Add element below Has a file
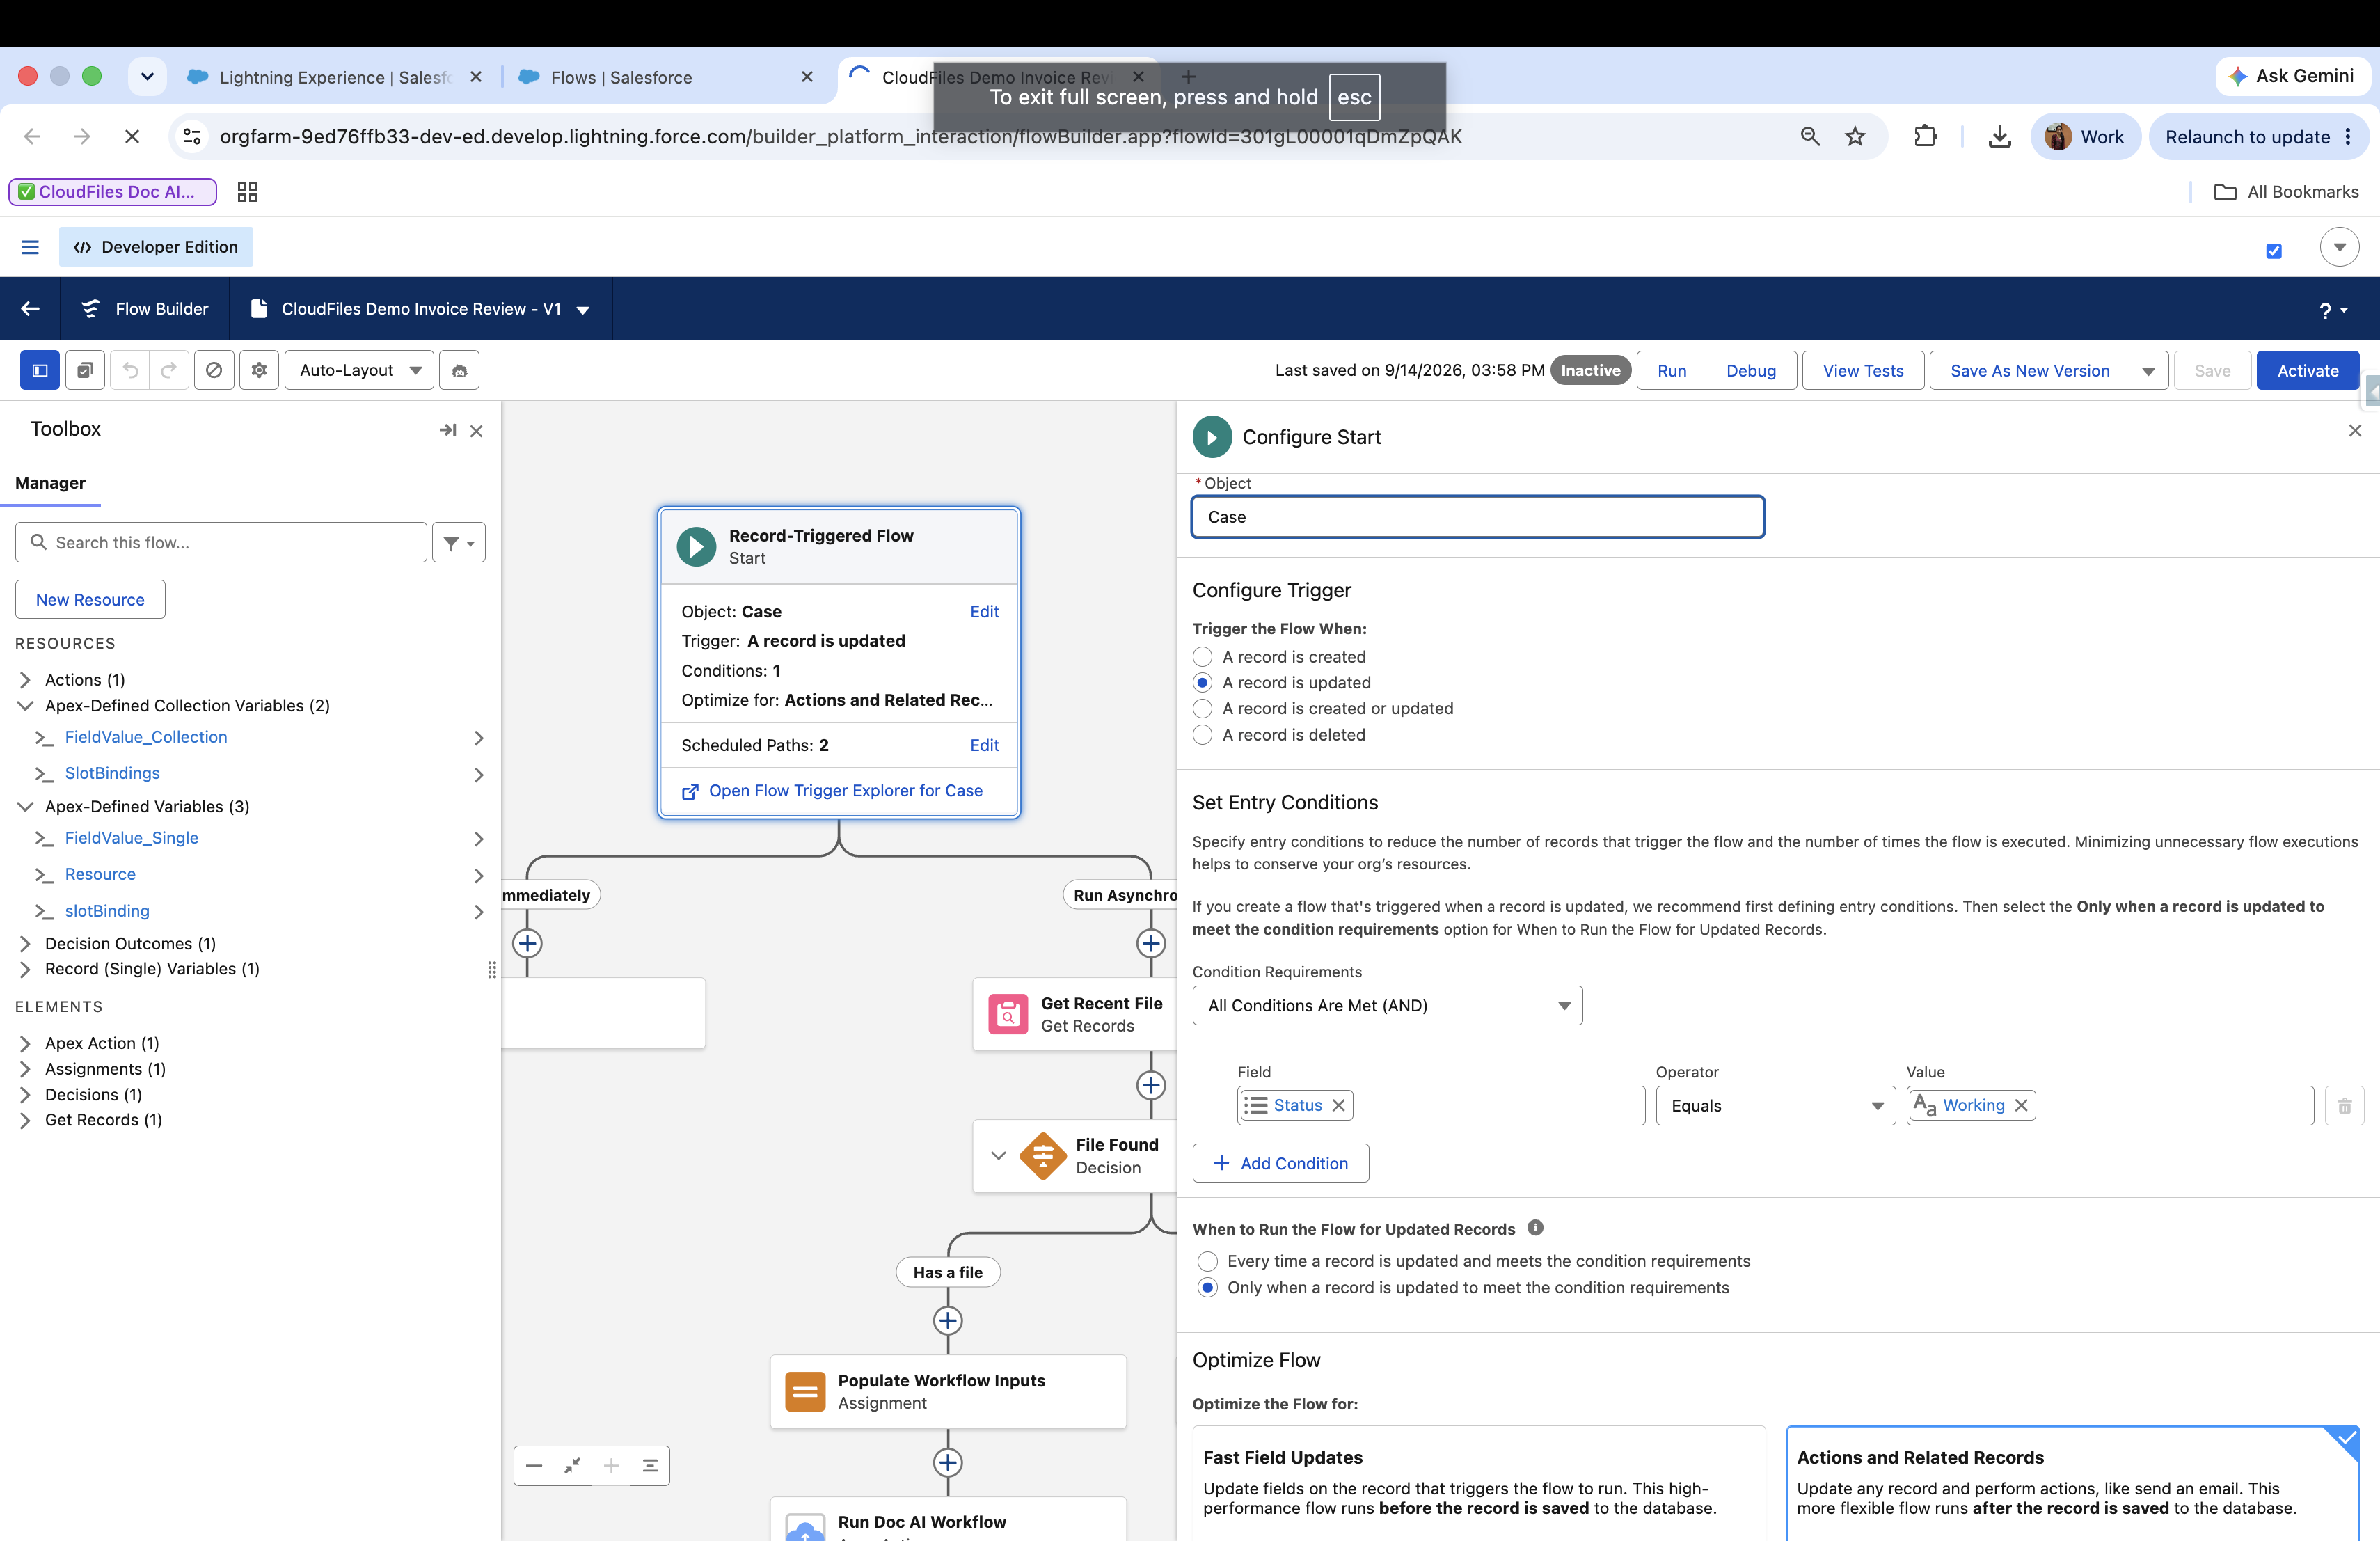The height and width of the screenshot is (1541, 2380). click(947, 1320)
